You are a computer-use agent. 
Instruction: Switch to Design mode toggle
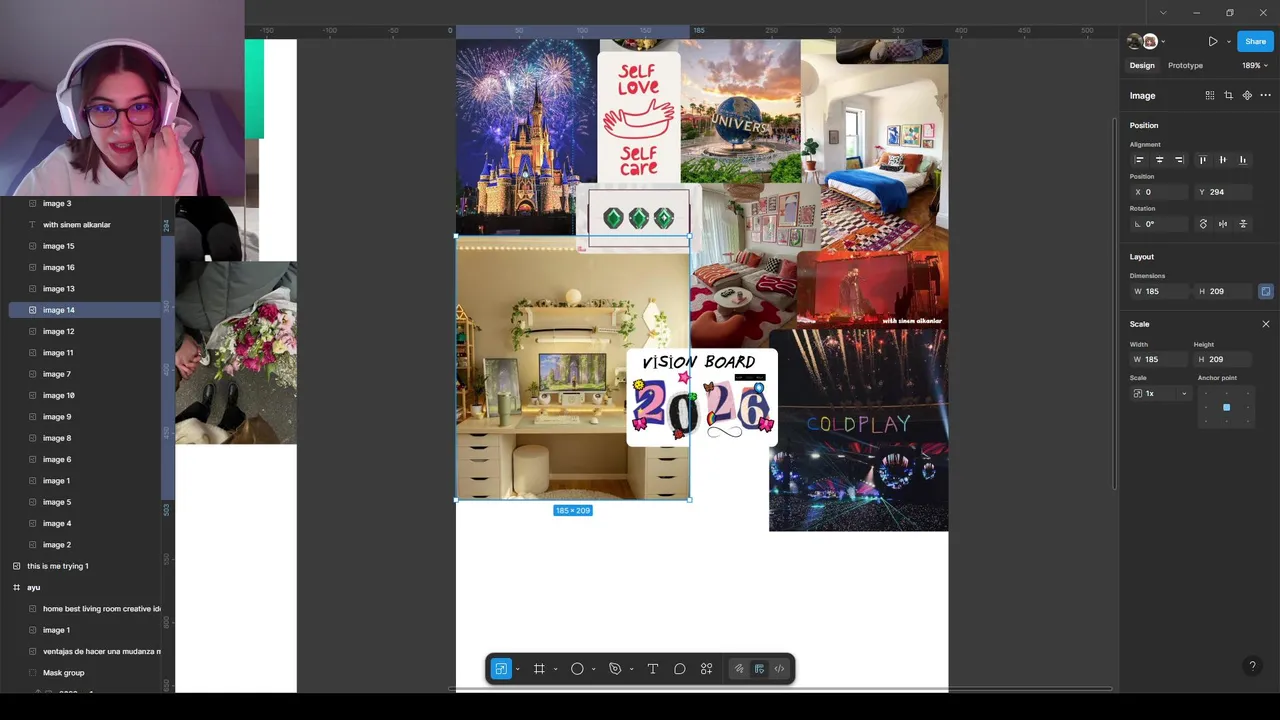coord(759,669)
